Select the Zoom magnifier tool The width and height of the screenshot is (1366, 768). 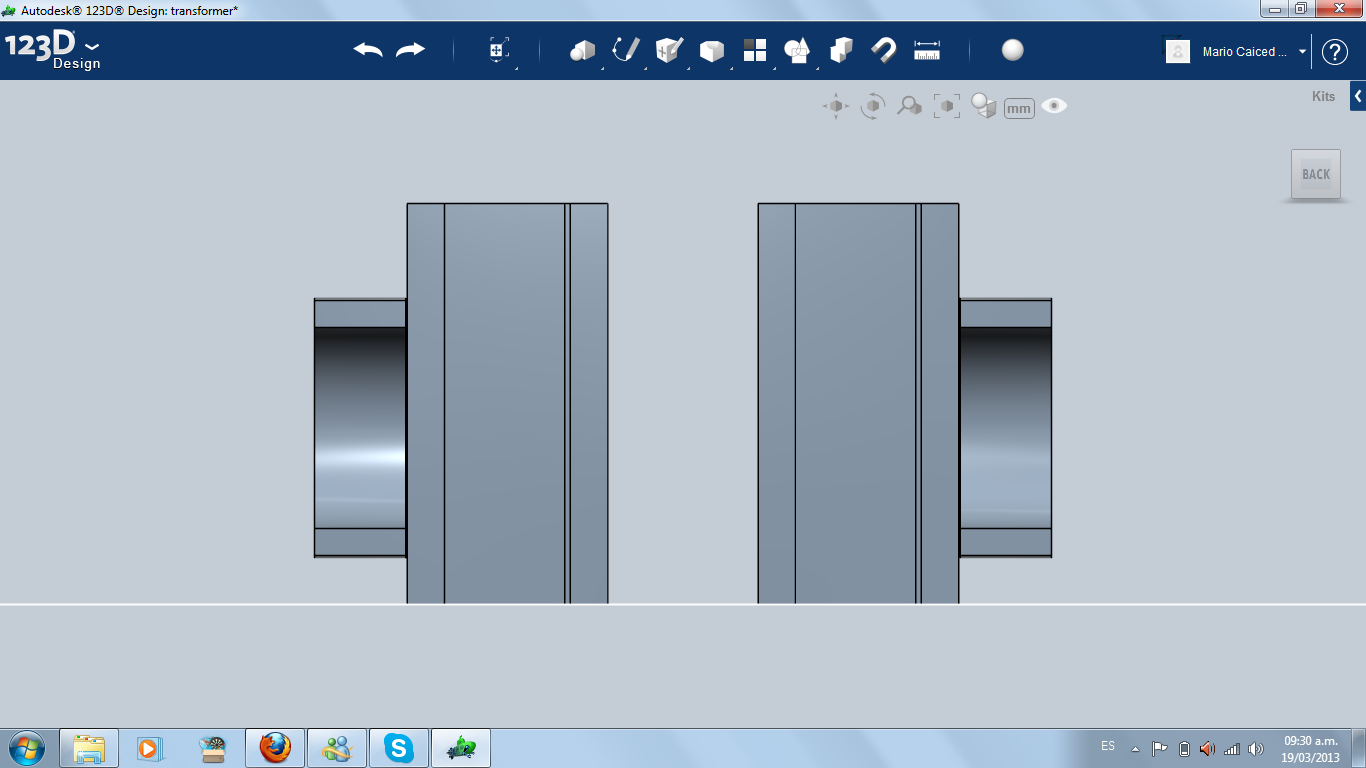909,106
